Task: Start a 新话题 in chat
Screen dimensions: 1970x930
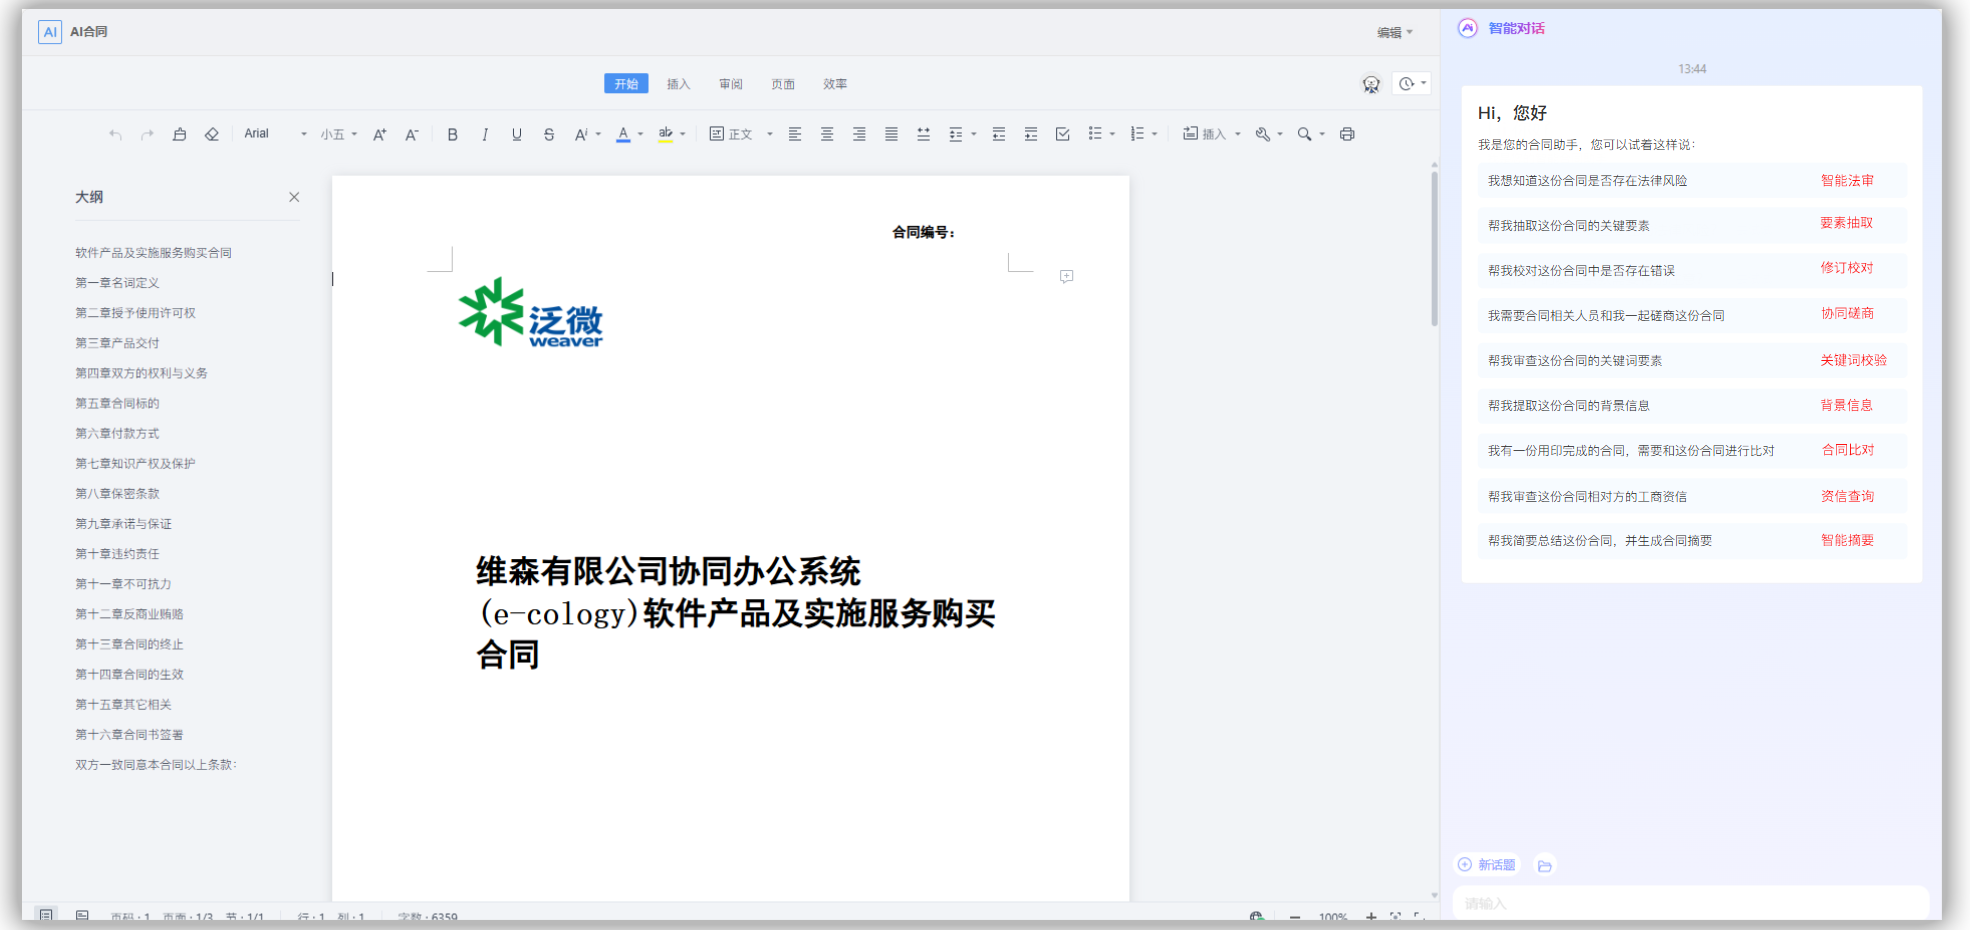Action: [1487, 865]
